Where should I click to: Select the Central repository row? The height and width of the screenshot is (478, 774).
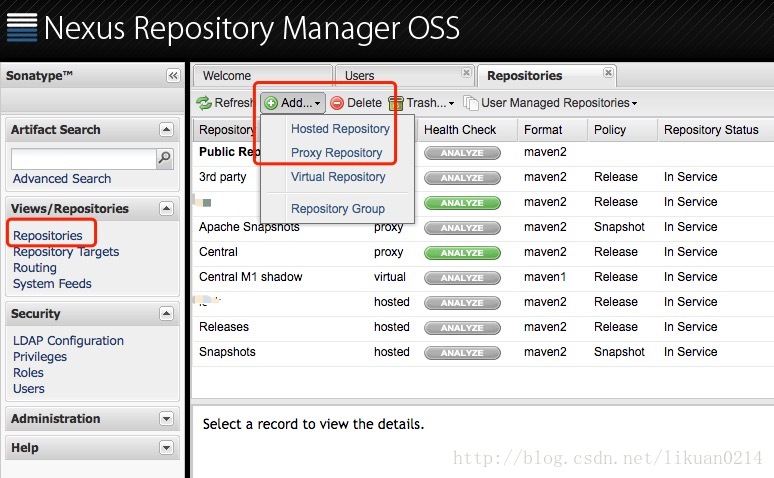(x=483, y=252)
